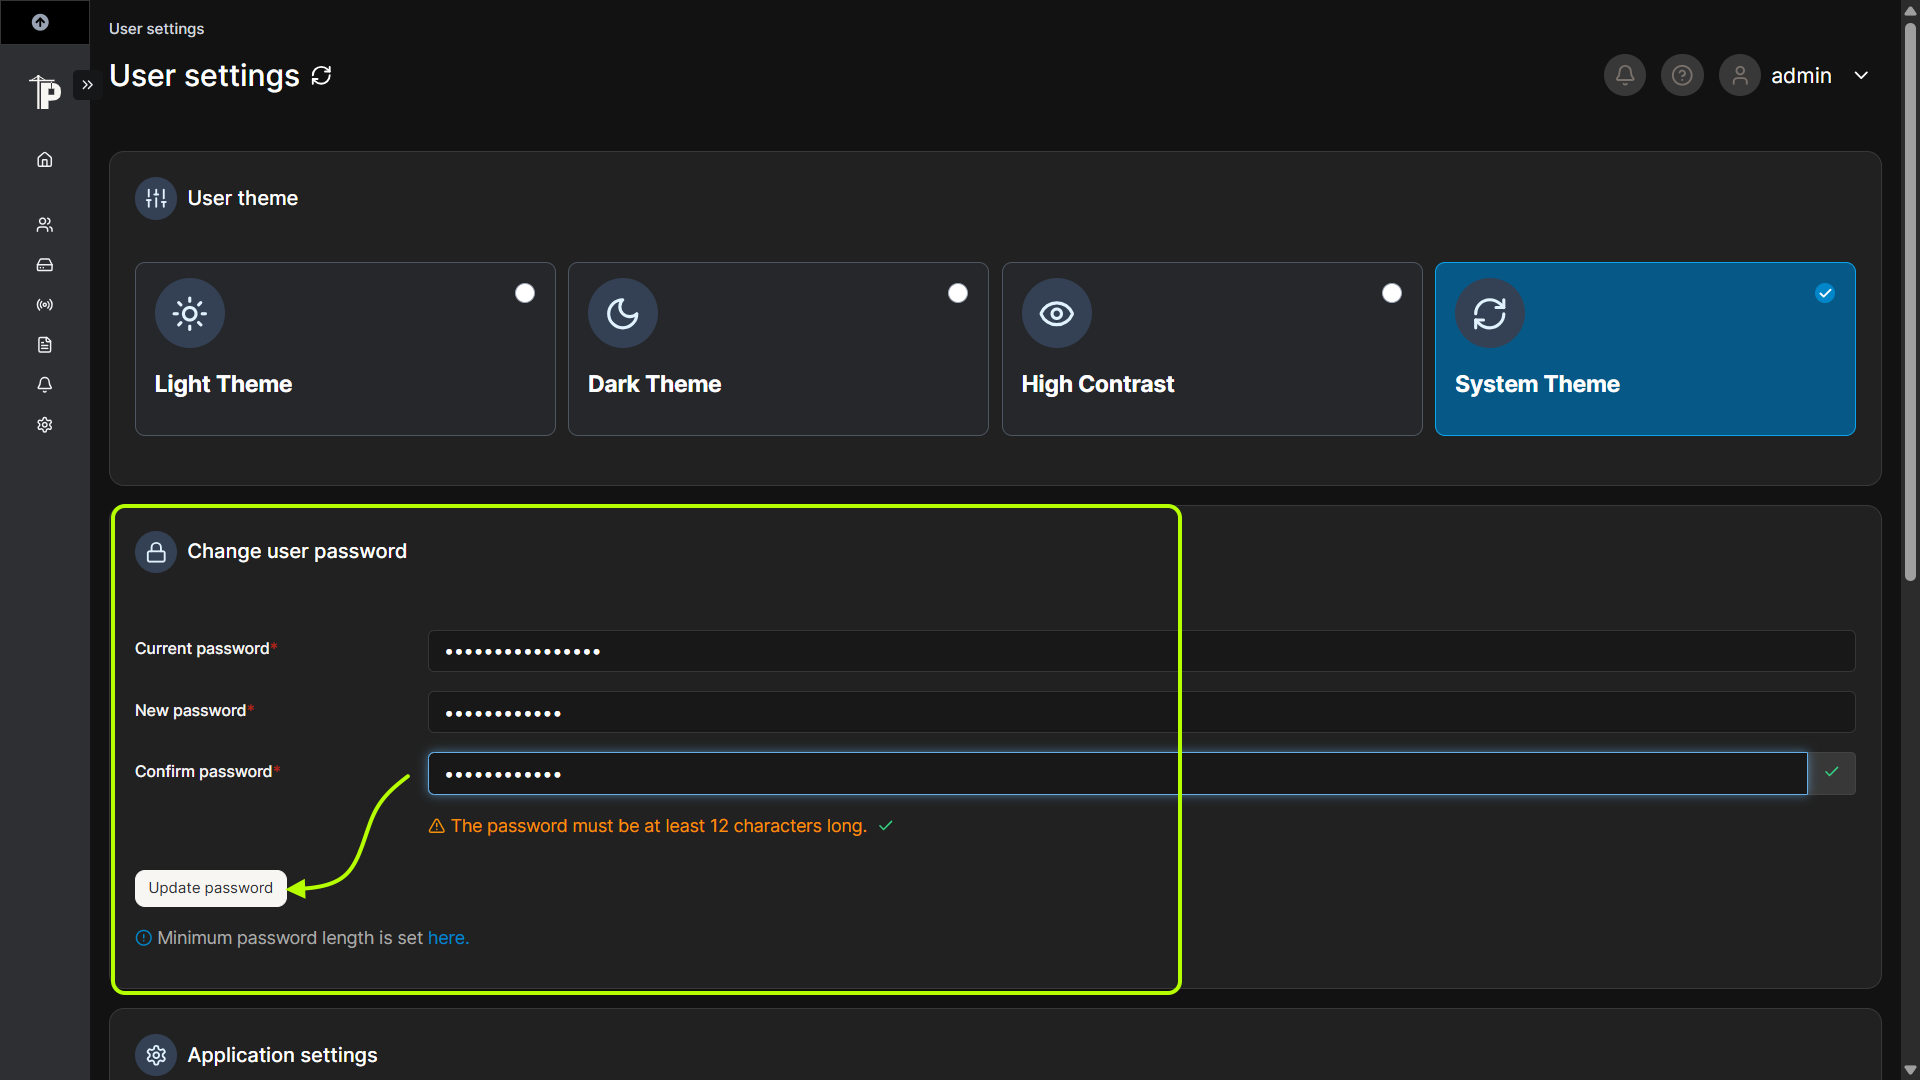Open the document logs icon in sidebar

point(45,345)
